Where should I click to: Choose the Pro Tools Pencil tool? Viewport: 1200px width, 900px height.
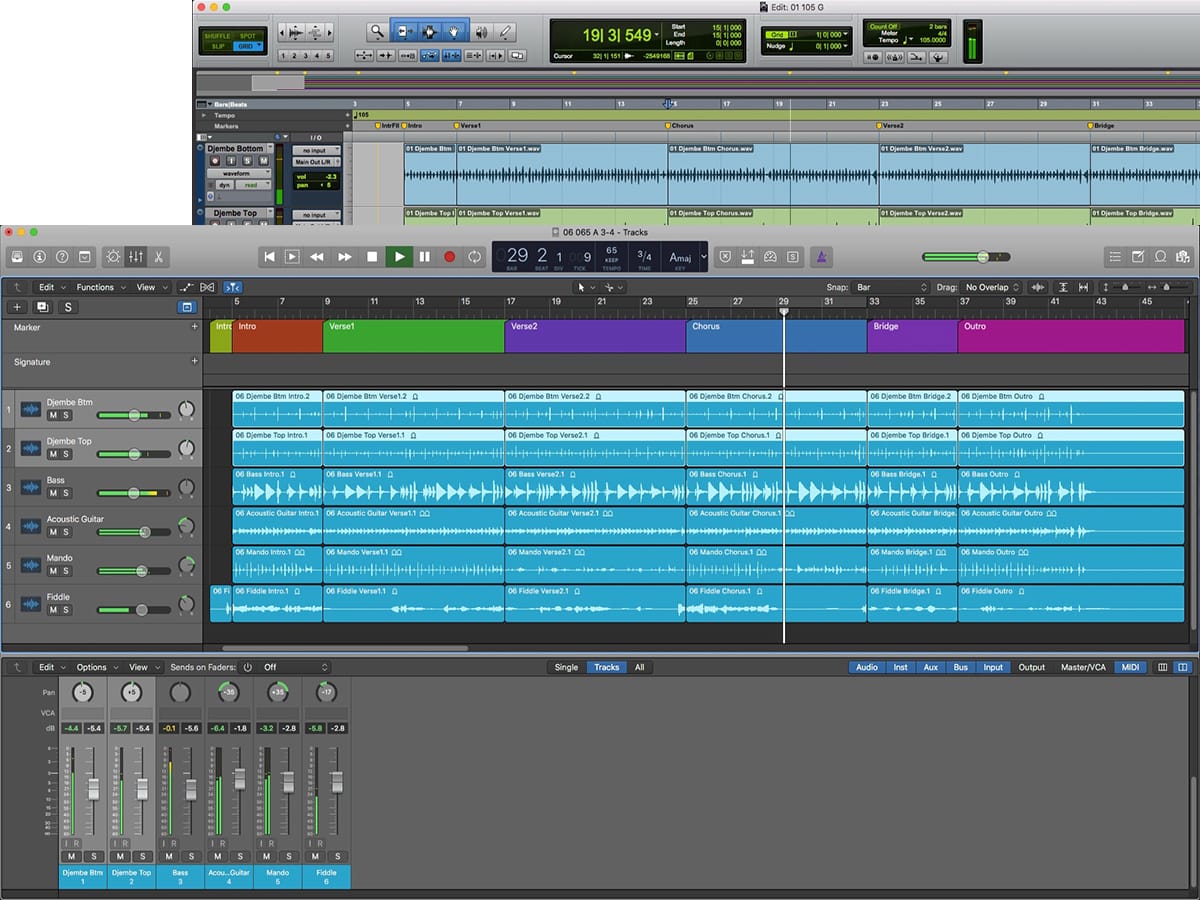[x=506, y=32]
